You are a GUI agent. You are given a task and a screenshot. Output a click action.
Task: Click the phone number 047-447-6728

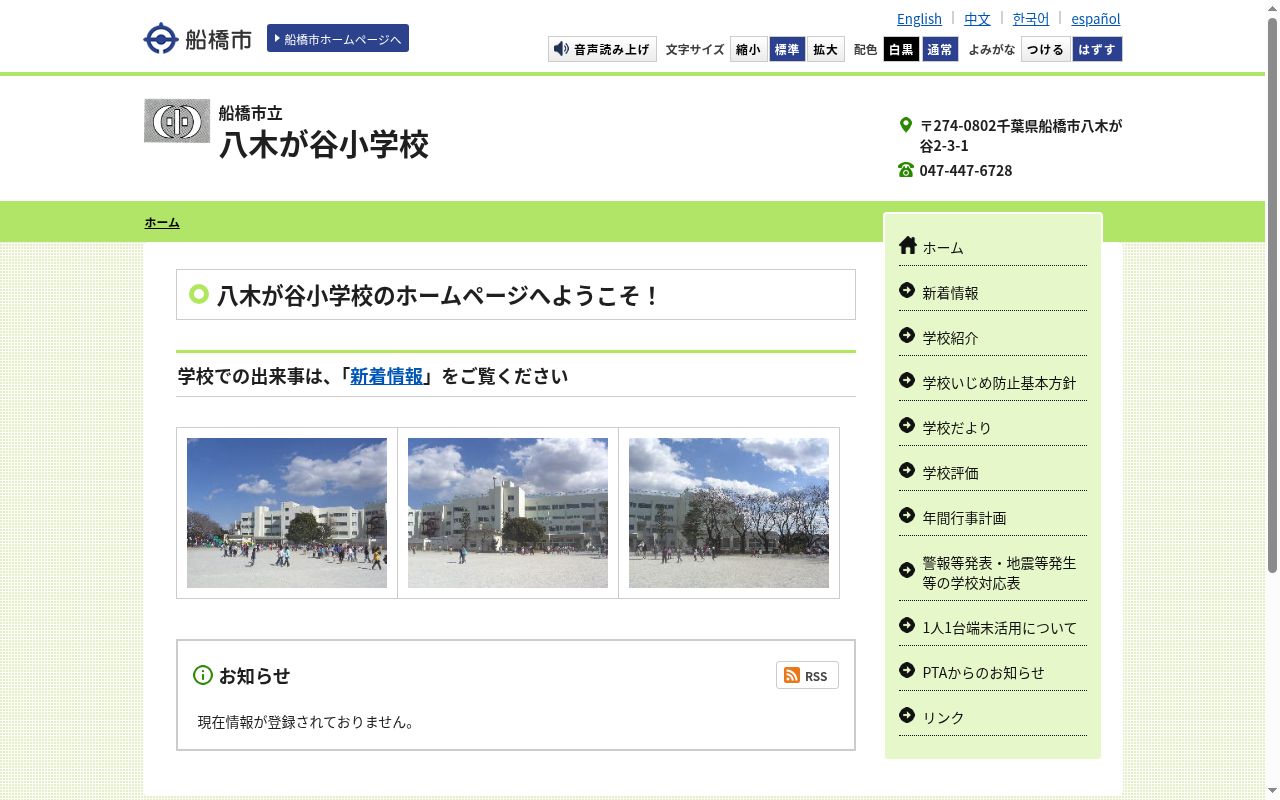[966, 170]
